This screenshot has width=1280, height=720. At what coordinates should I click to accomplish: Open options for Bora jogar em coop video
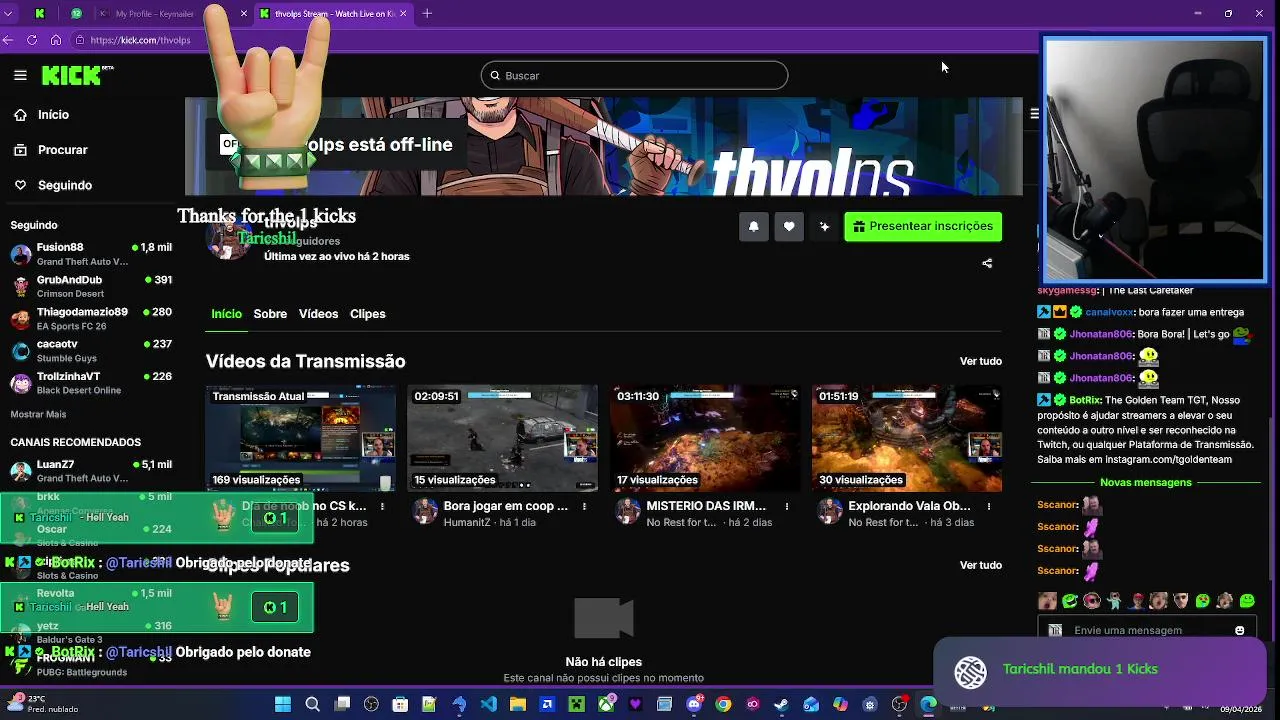(584, 506)
